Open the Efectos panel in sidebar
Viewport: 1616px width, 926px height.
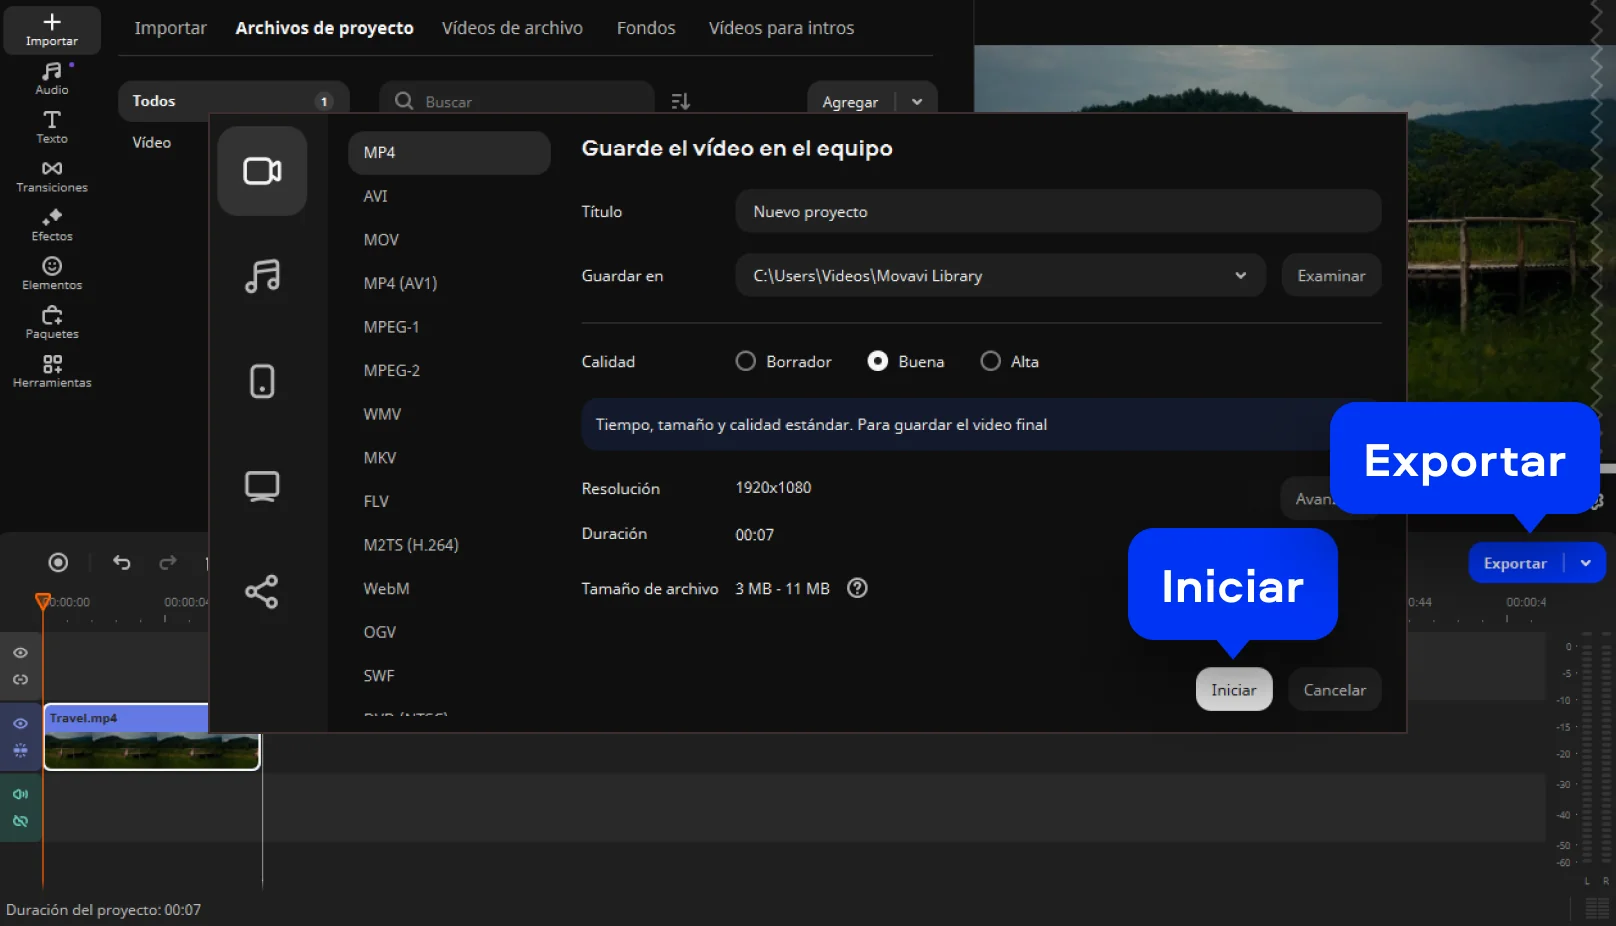[52, 225]
